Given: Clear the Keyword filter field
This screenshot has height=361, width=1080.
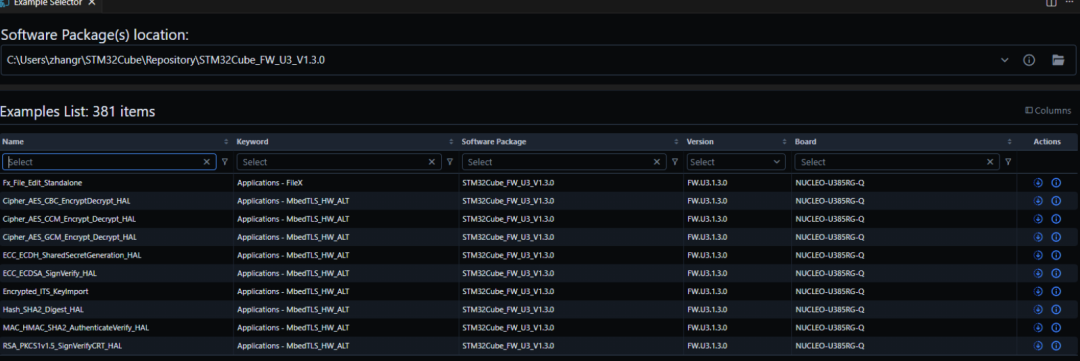Looking at the screenshot, I should pyautogui.click(x=432, y=162).
